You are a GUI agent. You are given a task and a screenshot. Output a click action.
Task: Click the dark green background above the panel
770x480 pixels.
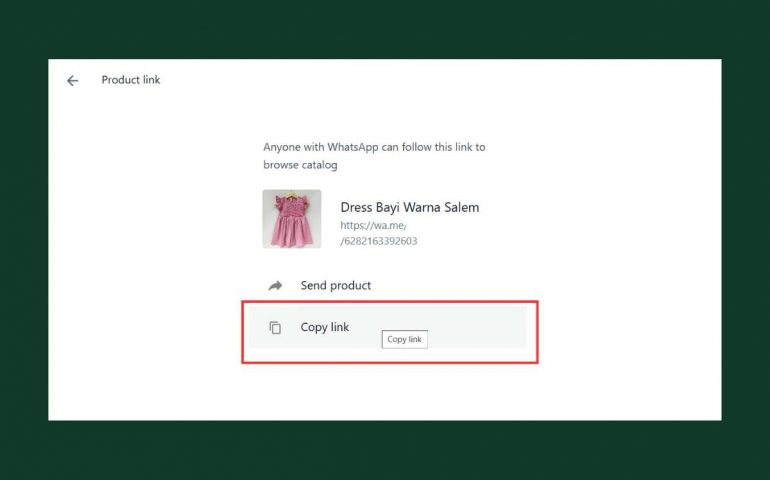click(385, 28)
